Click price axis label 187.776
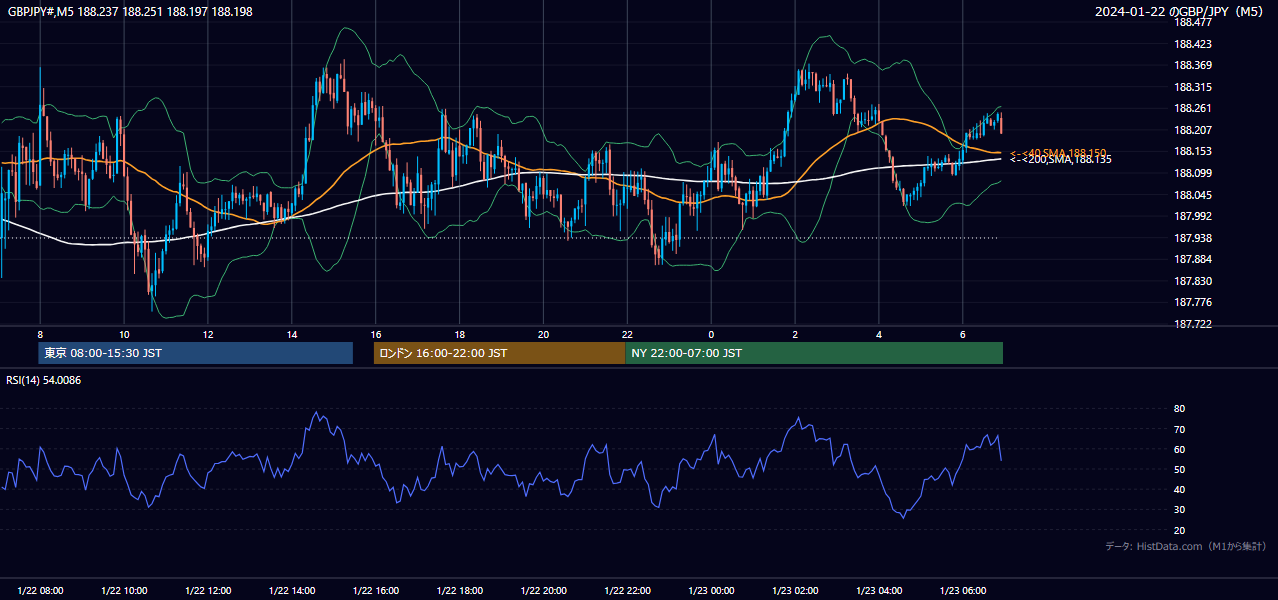 (1192, 302)
